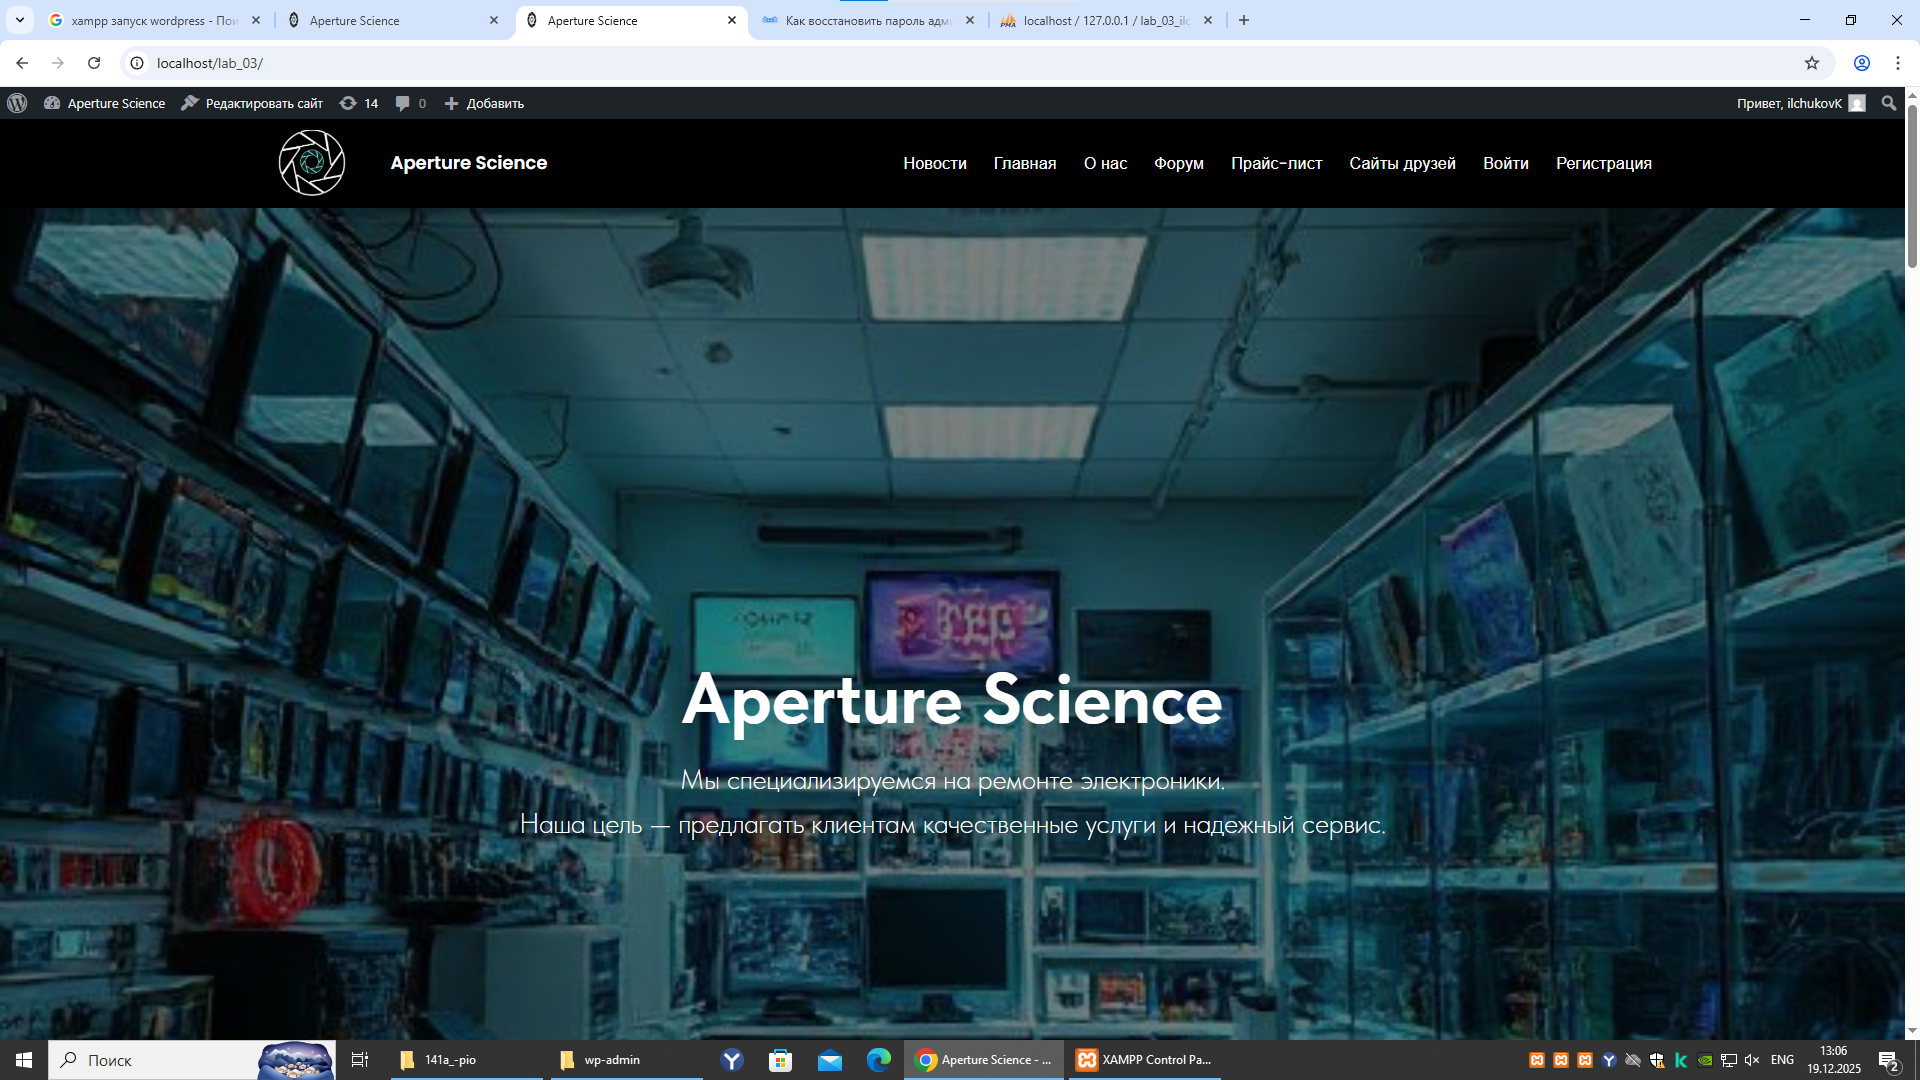Open the Chrome profile avatar icon

1861,63
